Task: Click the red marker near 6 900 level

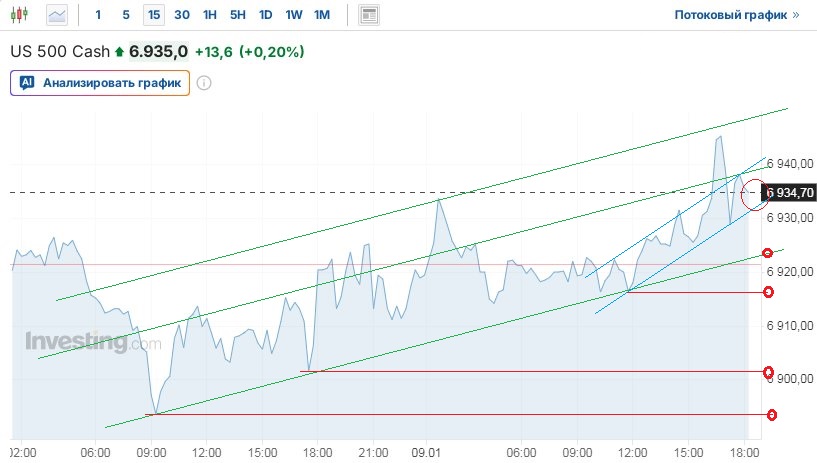Action: pos(768,372)
